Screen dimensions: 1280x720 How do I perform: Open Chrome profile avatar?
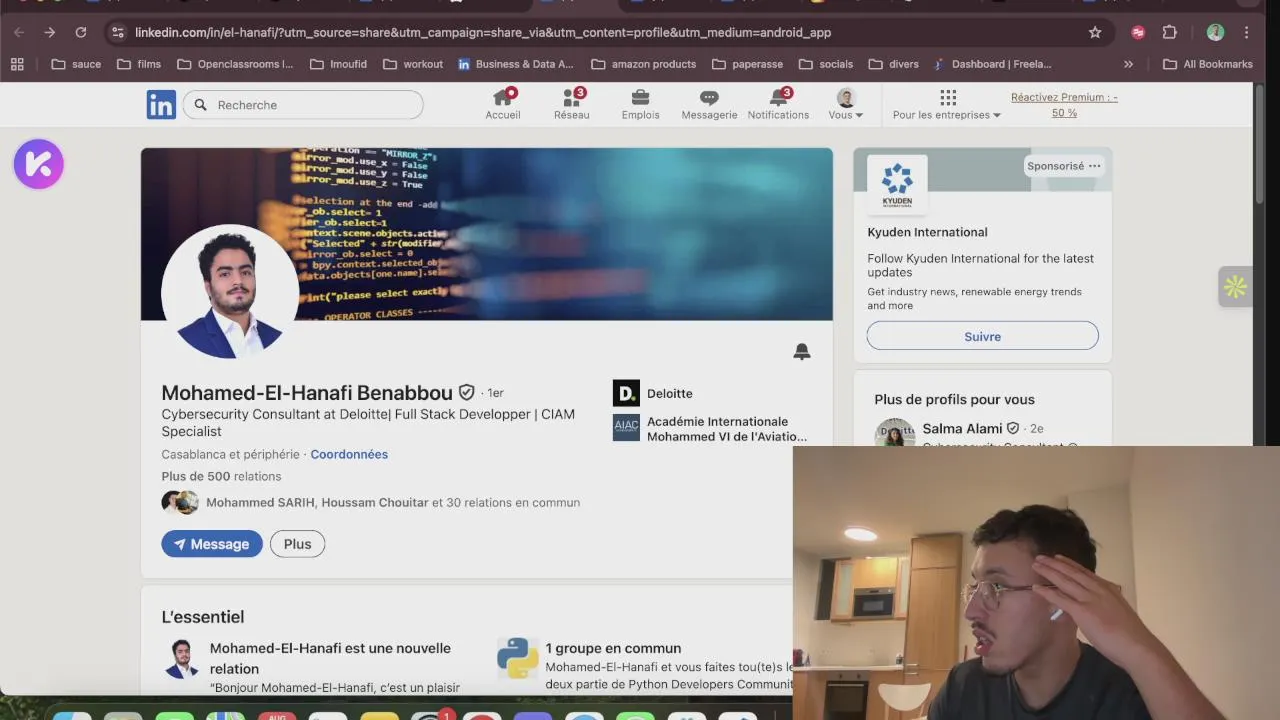click(1215, 32)
